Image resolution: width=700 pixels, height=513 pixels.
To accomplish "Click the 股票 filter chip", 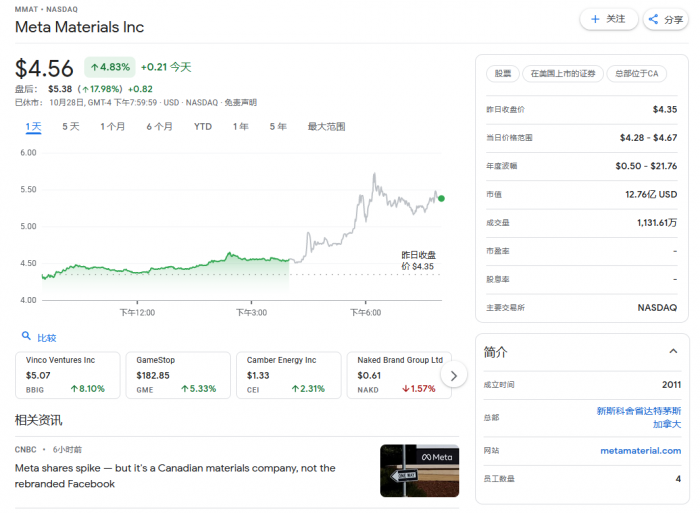I will click(502, 73).
